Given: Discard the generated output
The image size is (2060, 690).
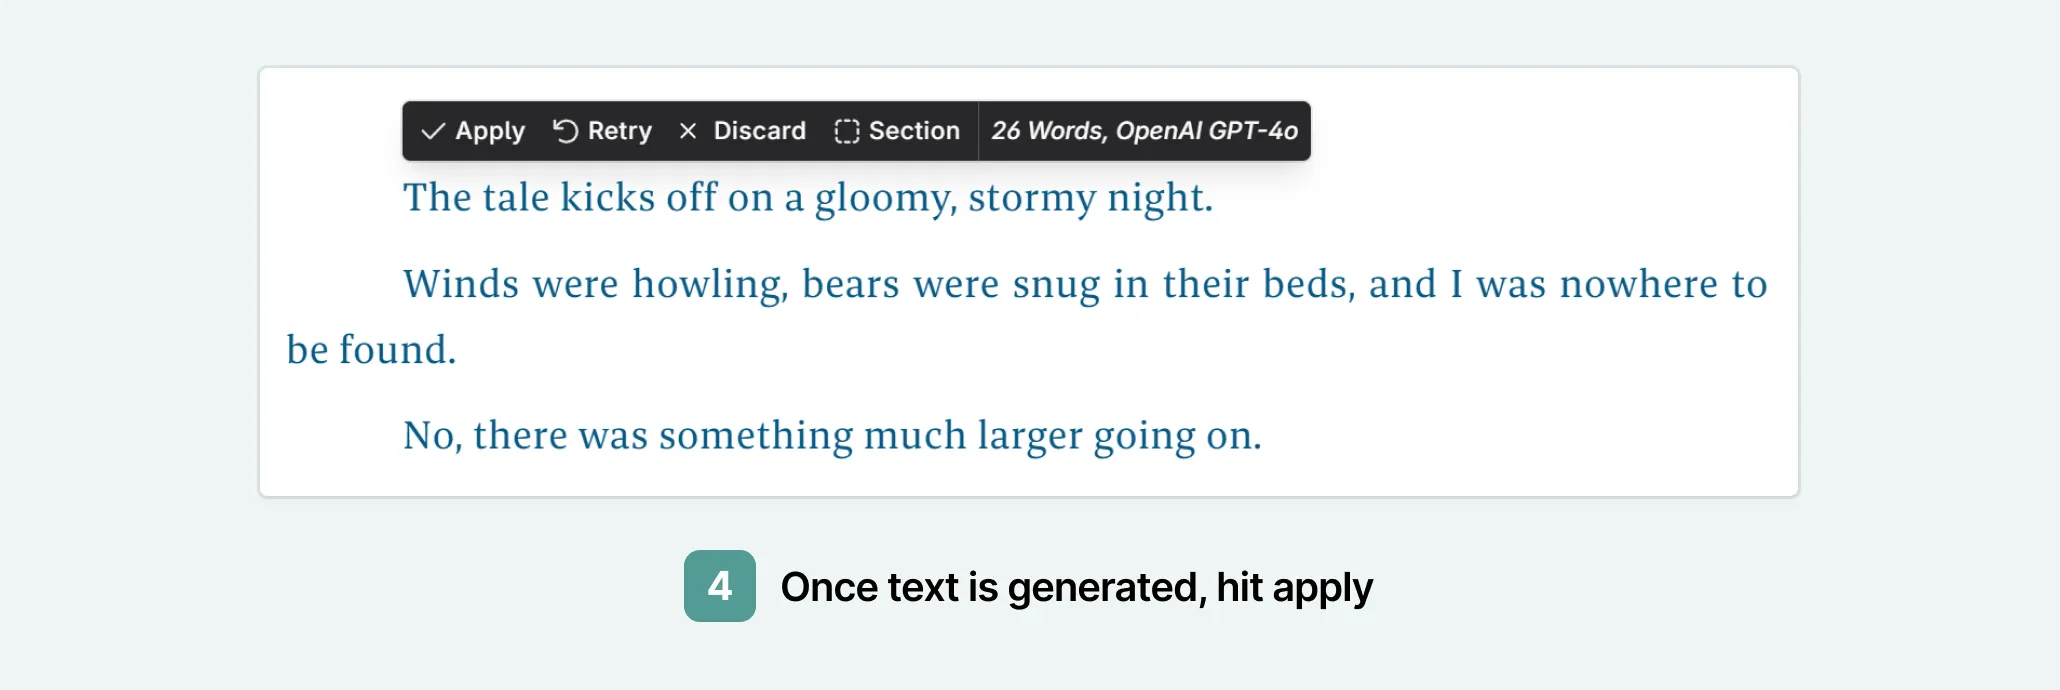Looking at the screenshot, I should 758,130.
